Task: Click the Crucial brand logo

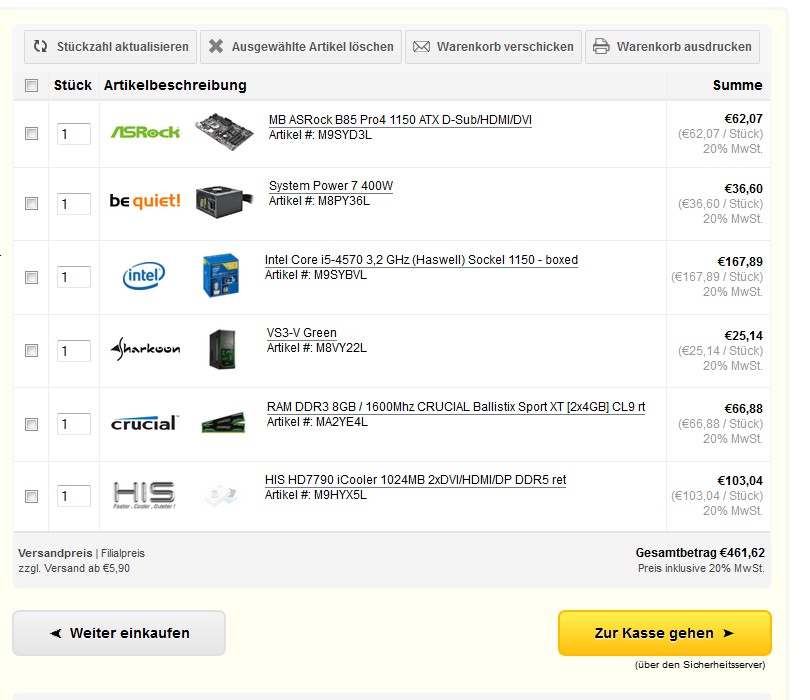Action: click(x=145, y=423)
